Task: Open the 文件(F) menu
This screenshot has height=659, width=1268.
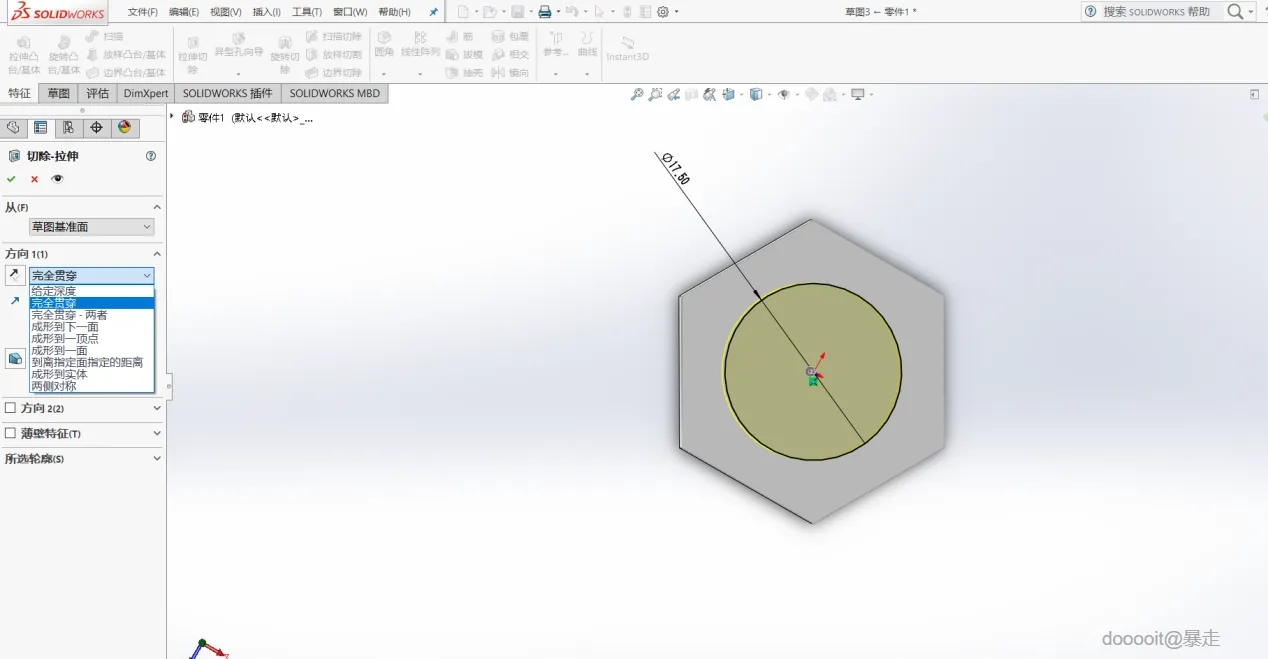Action: [x=143, y=12]
